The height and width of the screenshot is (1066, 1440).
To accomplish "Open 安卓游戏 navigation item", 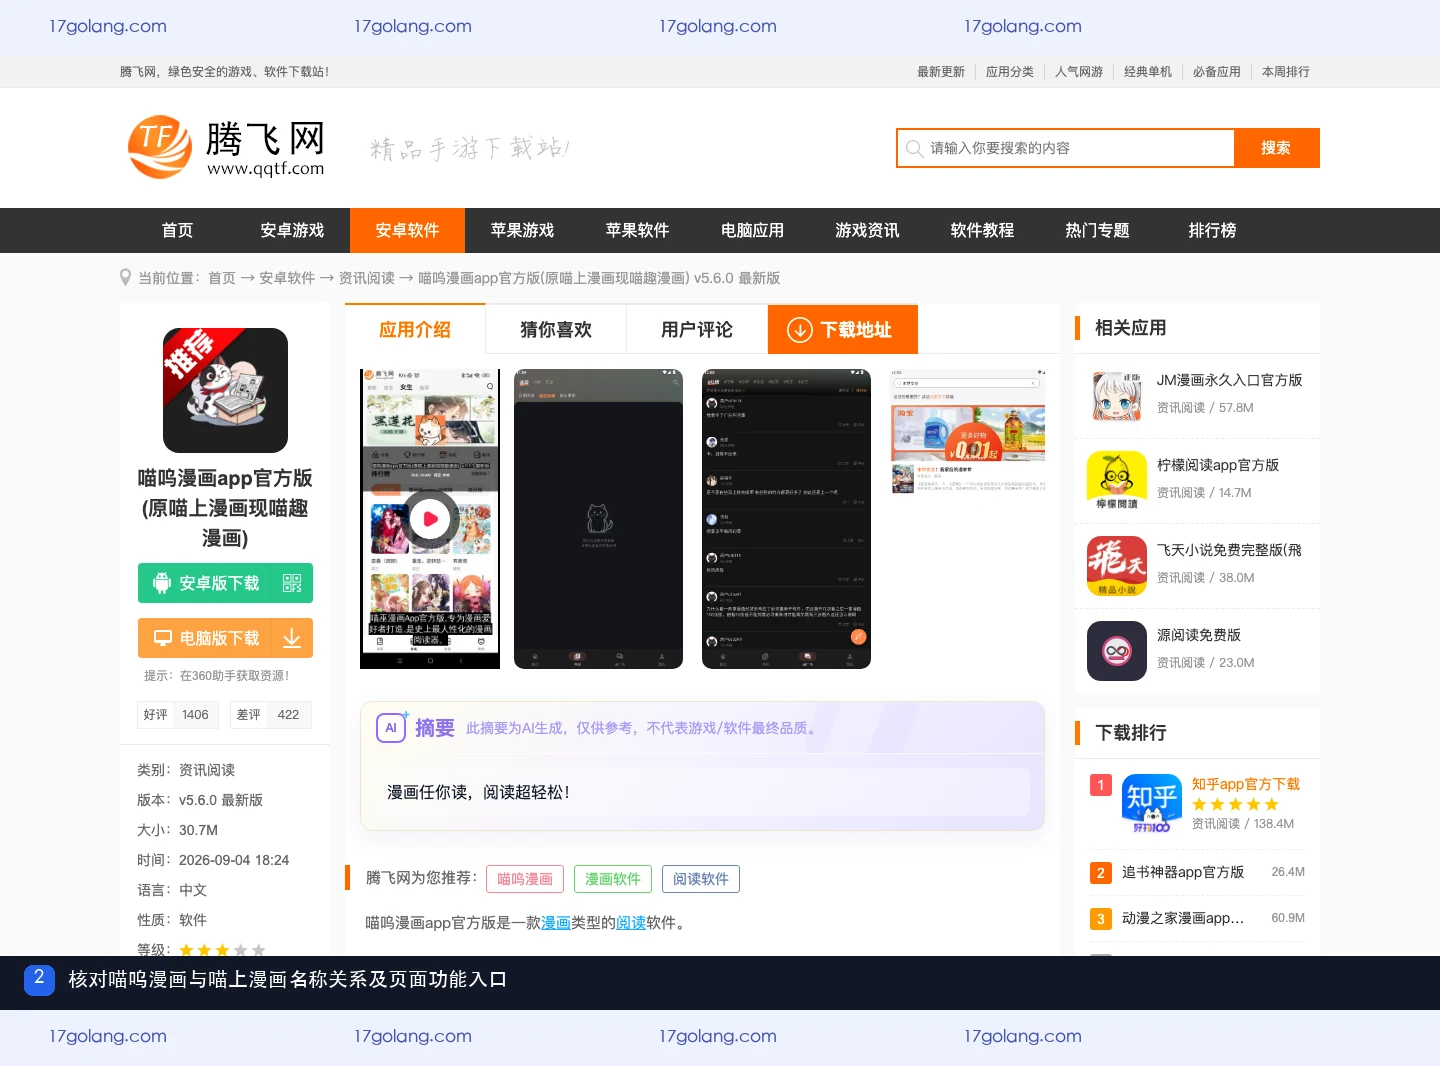I will [x=292, y=230].
